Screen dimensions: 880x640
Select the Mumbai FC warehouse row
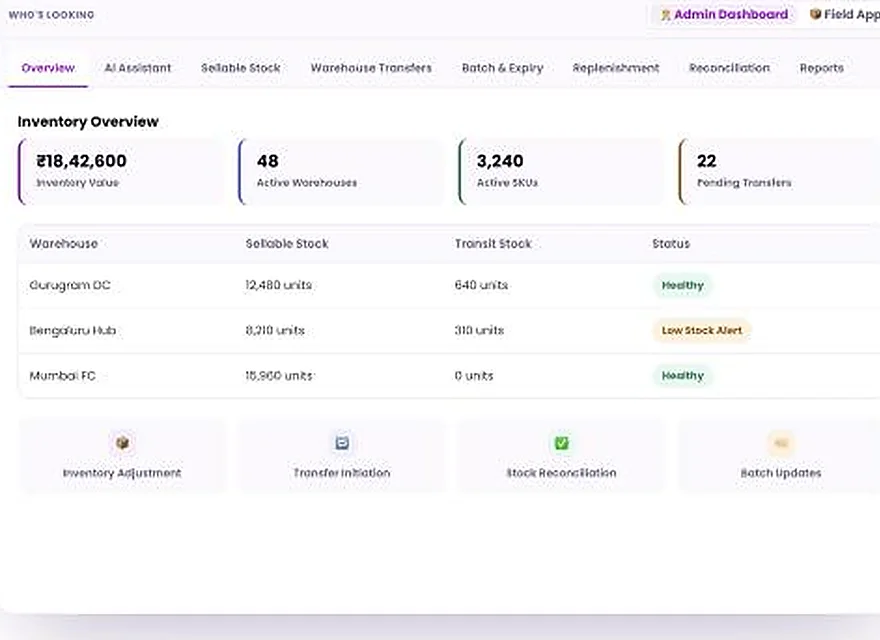449,376
